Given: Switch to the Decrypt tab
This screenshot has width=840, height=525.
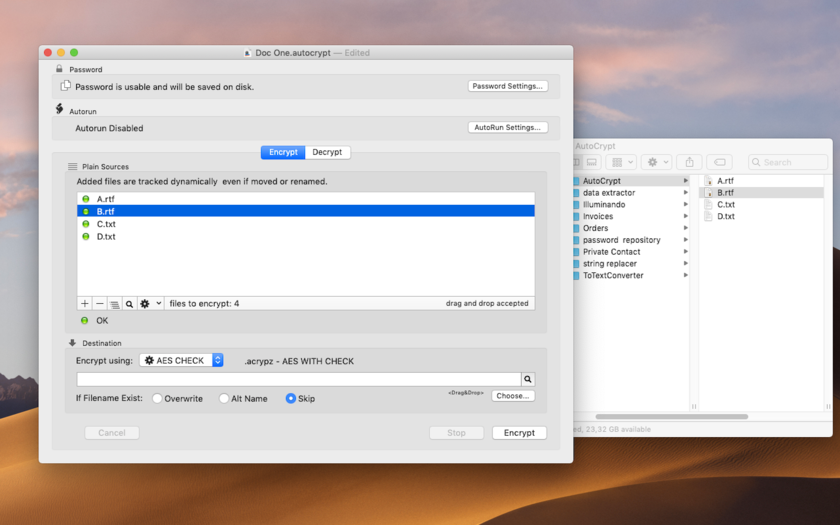Looking at the screenshot, I should pyautogui.click(x=327, y=152).
